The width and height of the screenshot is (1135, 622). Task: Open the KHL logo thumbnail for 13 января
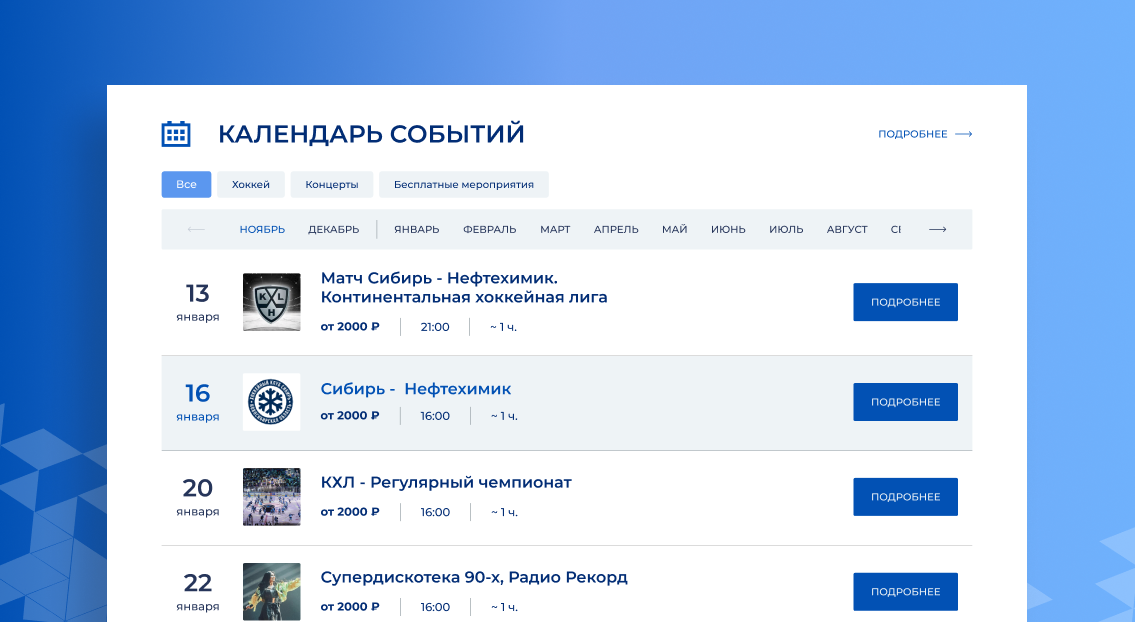click(x=271, y=302)
